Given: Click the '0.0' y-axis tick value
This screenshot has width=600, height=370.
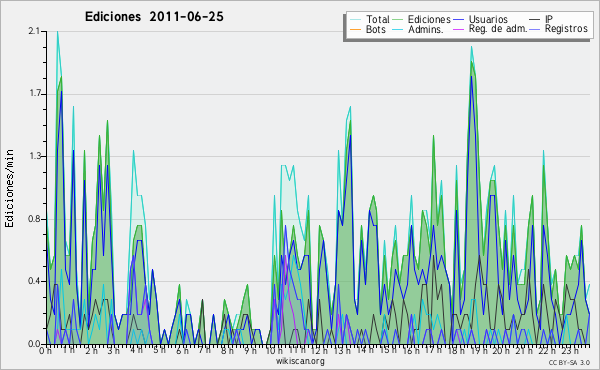Looking at the screenshot, I should (x=34, y=344).
